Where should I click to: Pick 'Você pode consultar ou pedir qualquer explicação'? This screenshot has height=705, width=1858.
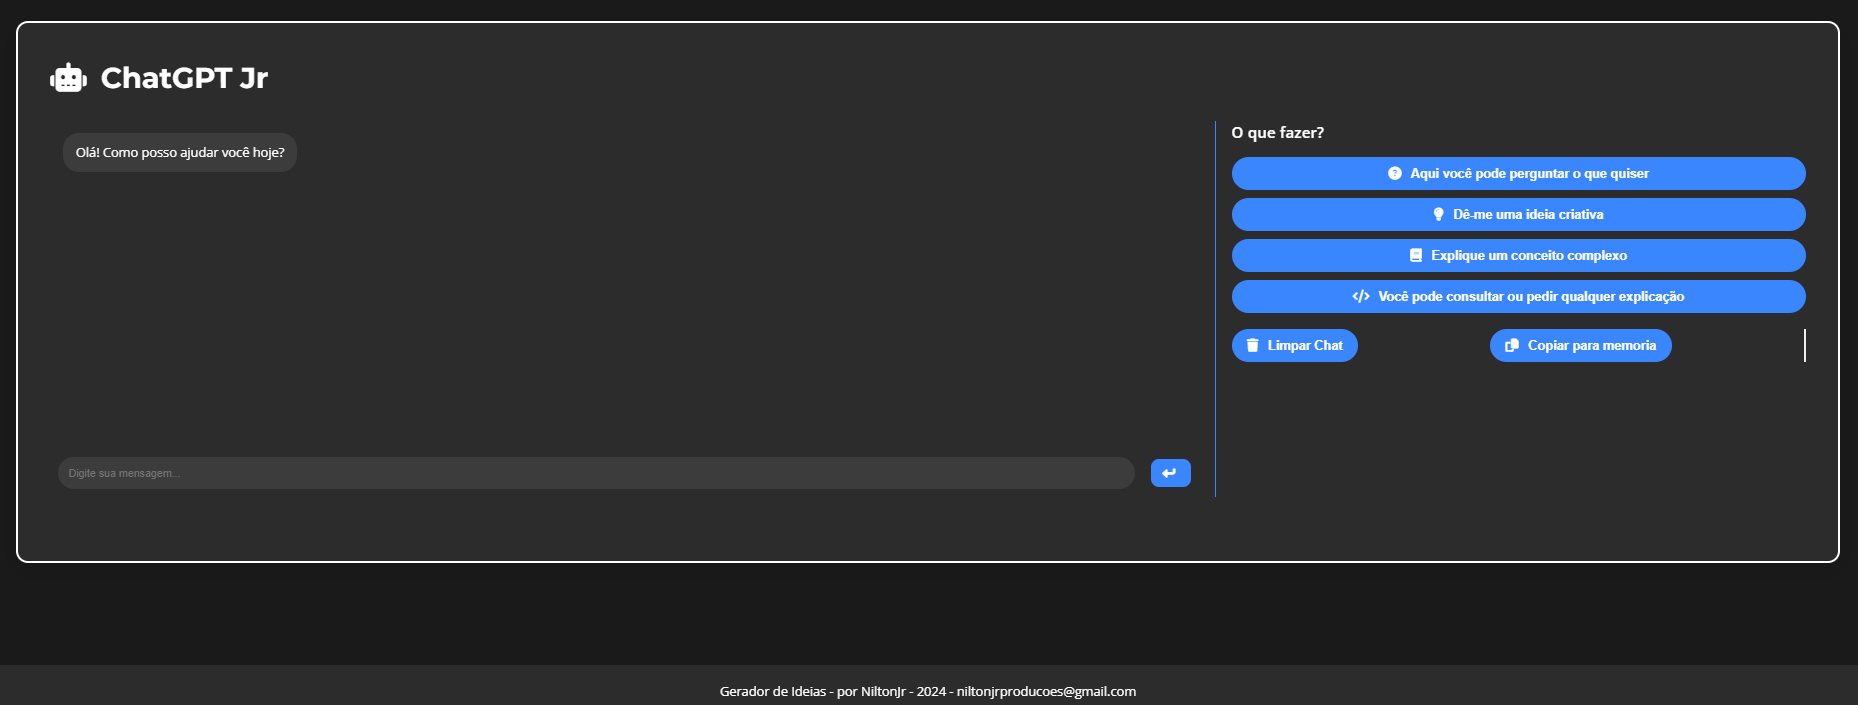pos(1531,296)
